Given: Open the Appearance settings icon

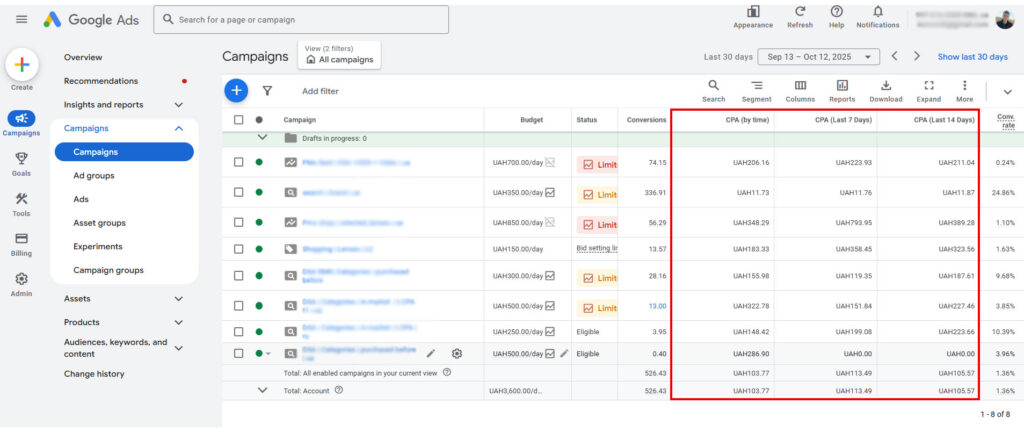Looking at the screenshot, I should pyautogui.click(x=752, y=11).
